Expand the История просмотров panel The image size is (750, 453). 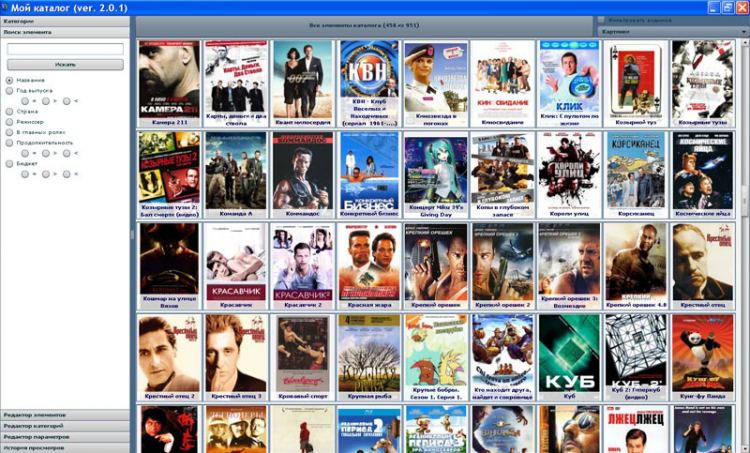click(65, 448)
